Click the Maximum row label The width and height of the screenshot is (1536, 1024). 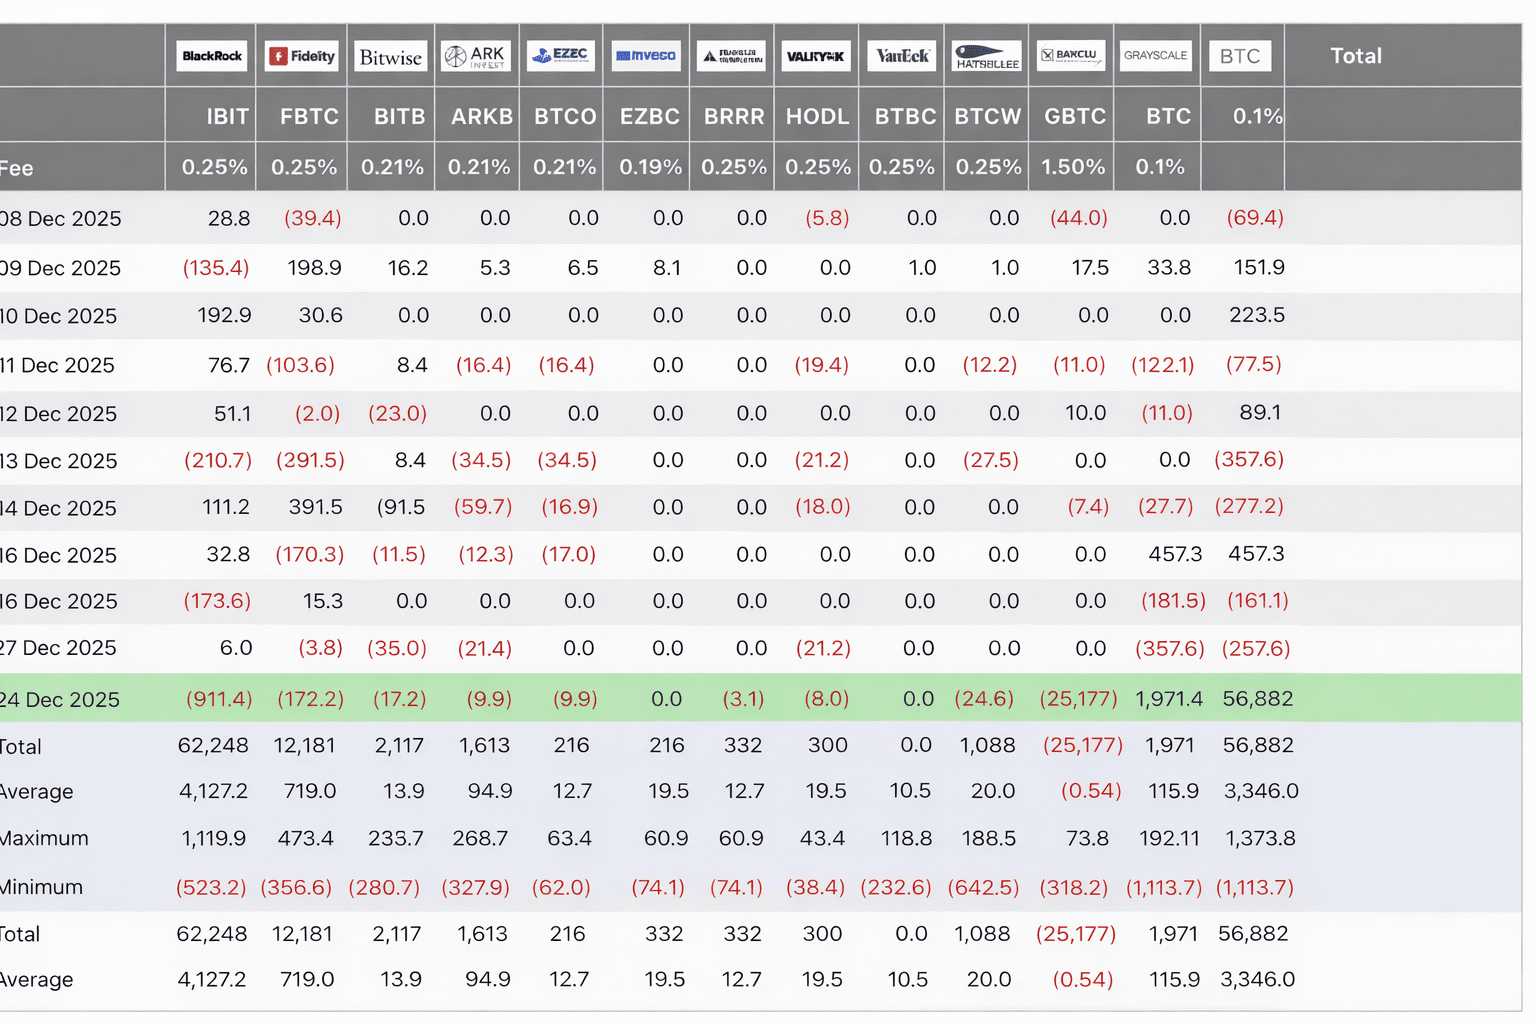click(45, 838)
